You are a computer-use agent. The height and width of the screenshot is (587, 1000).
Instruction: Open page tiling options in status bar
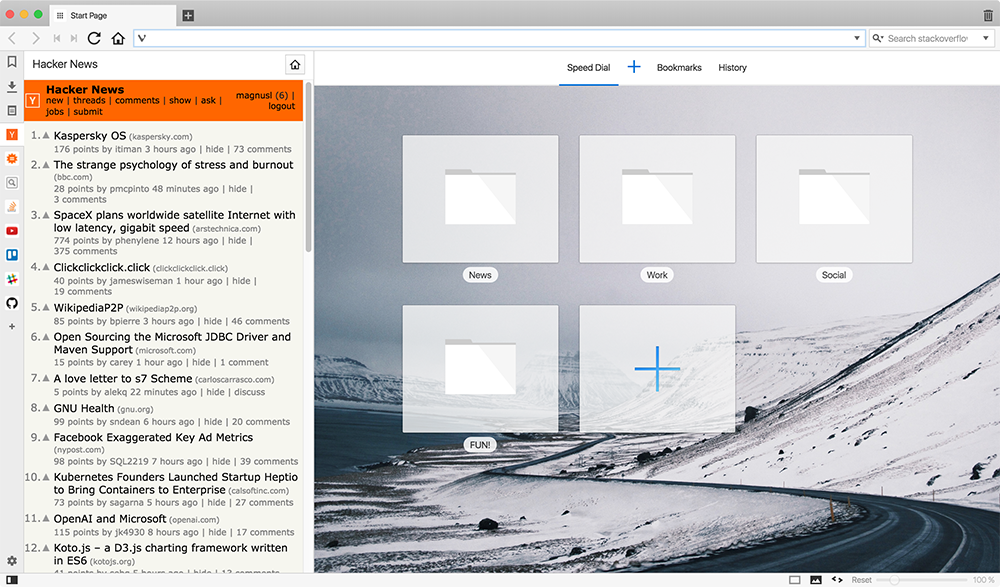coord(795,580)
